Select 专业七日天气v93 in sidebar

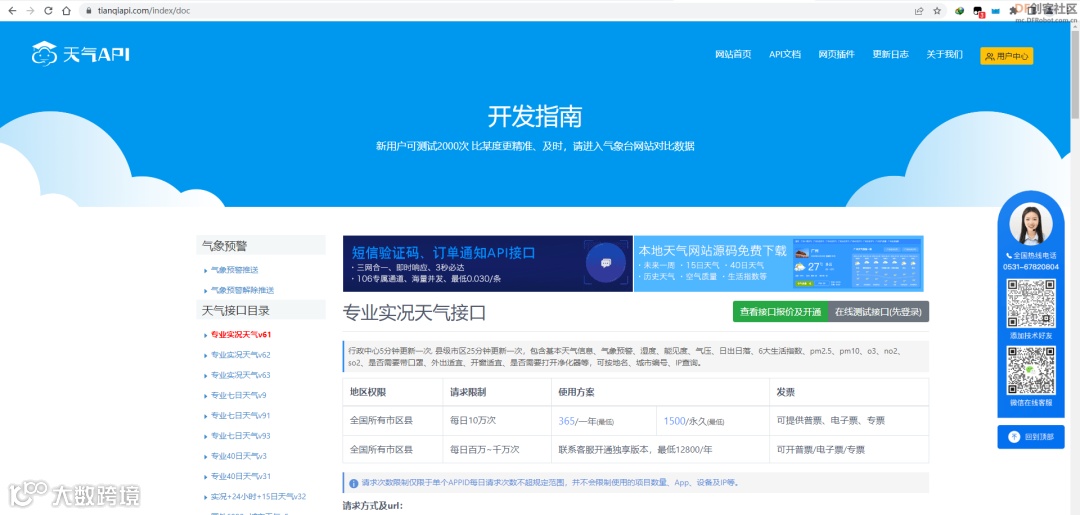click(240, 436)
